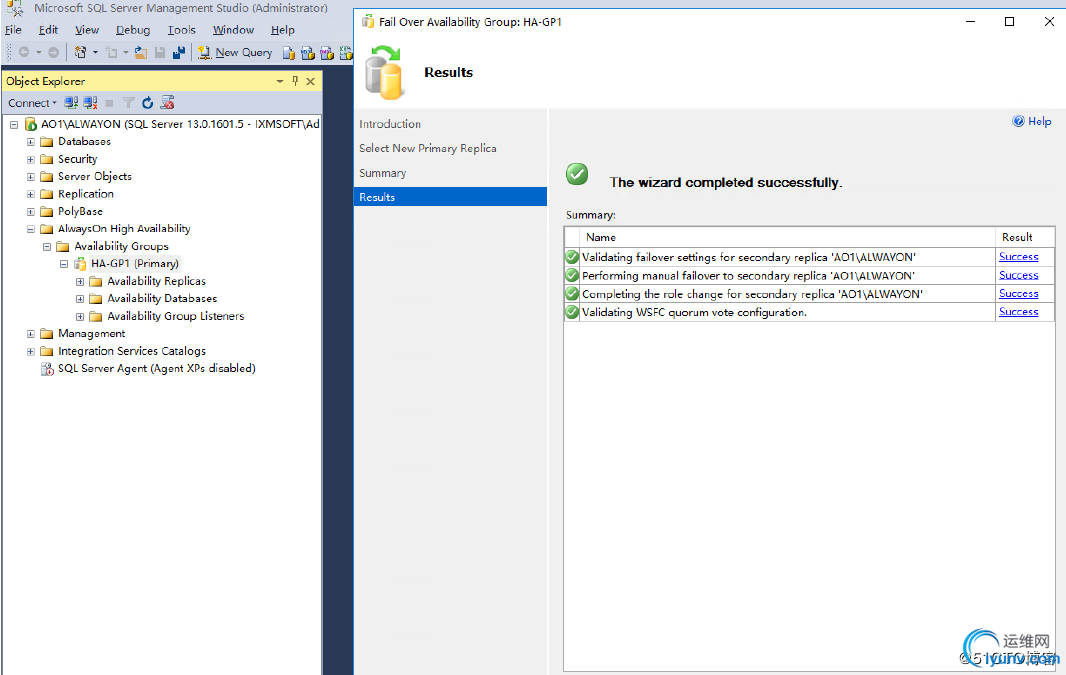This screenshot has width=1066, height=675.
Task: Click the Database Engine Query icon
Action: (x=289, y=52)
